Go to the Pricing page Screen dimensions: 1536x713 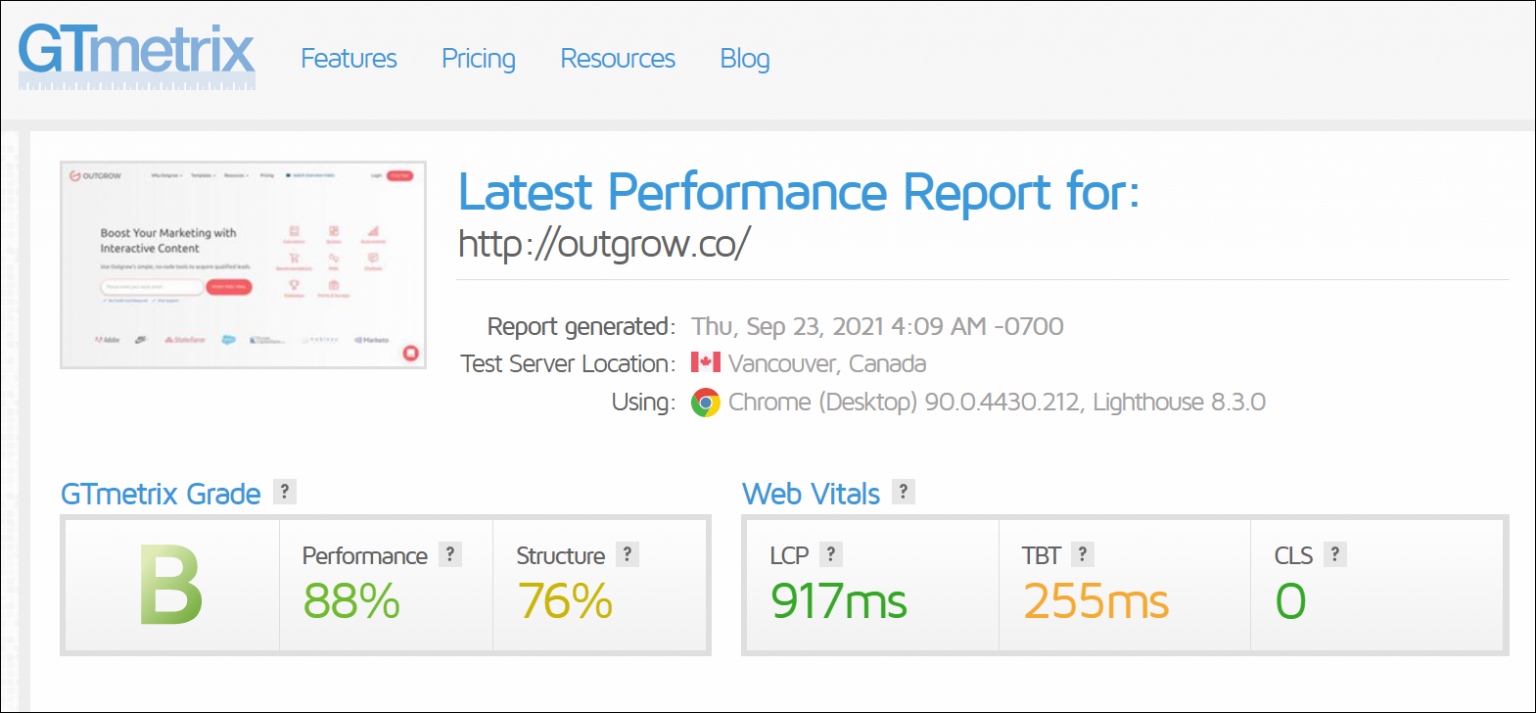click(x=478, y=59)
